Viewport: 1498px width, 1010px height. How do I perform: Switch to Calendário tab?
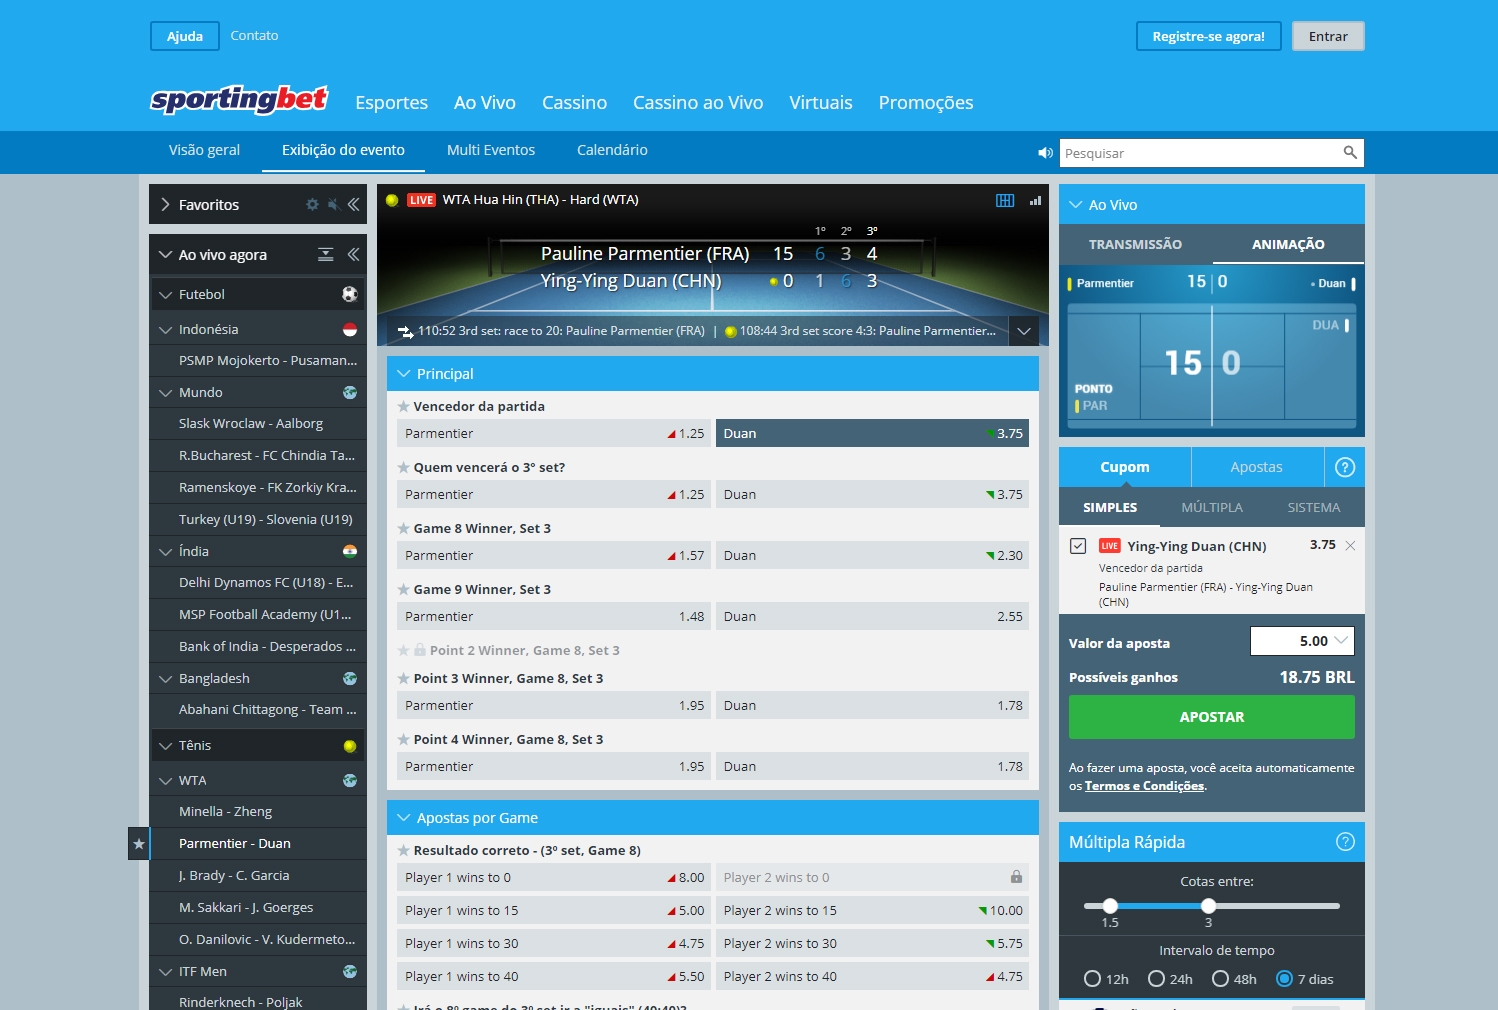(612, 150)
